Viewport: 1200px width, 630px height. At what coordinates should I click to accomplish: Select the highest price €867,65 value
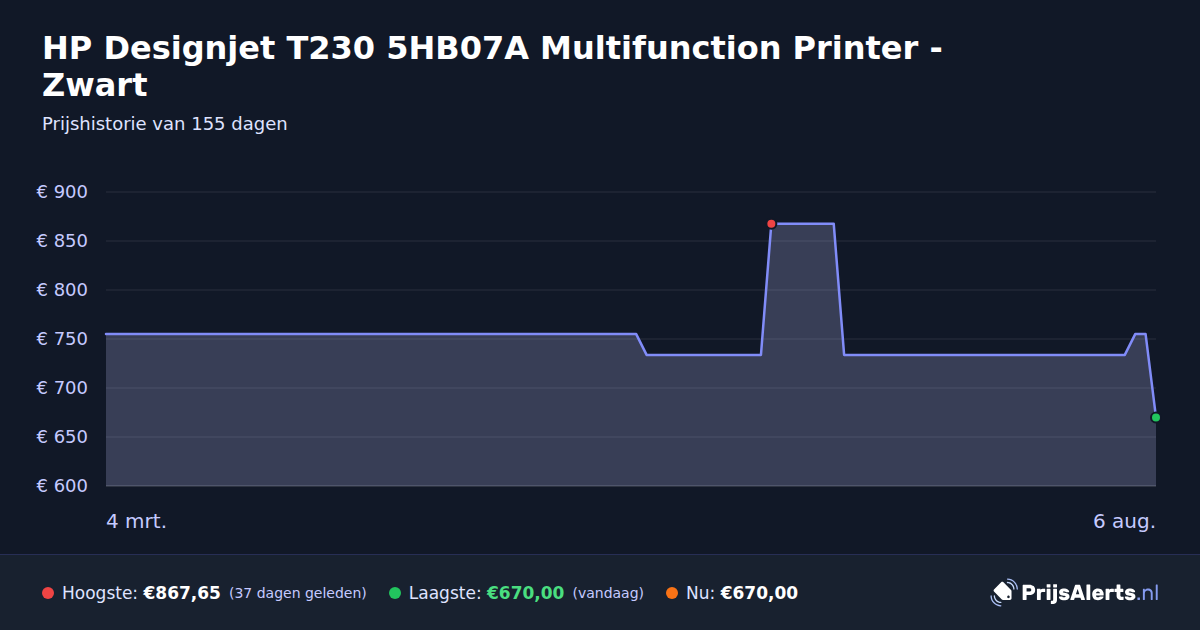[182, 593]
